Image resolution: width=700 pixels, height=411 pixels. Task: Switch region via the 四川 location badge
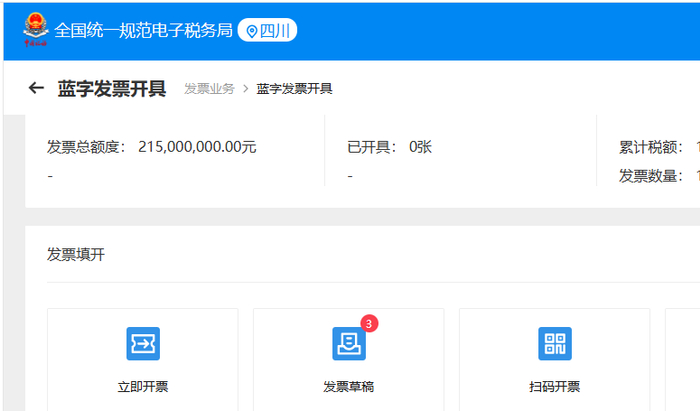coord(267,30)
